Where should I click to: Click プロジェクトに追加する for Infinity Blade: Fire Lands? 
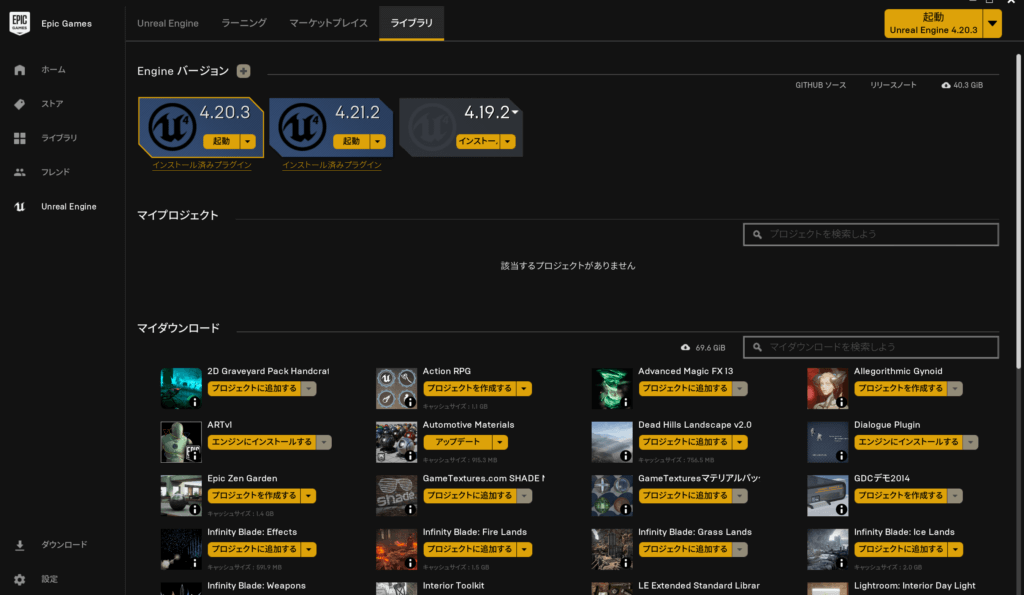(x=470, y=549)
